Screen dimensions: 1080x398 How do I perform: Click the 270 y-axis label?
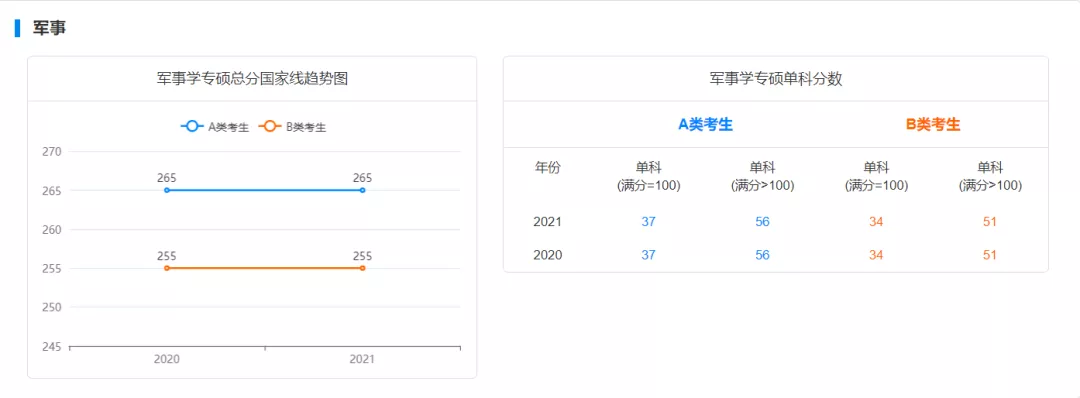click(53, 151)
